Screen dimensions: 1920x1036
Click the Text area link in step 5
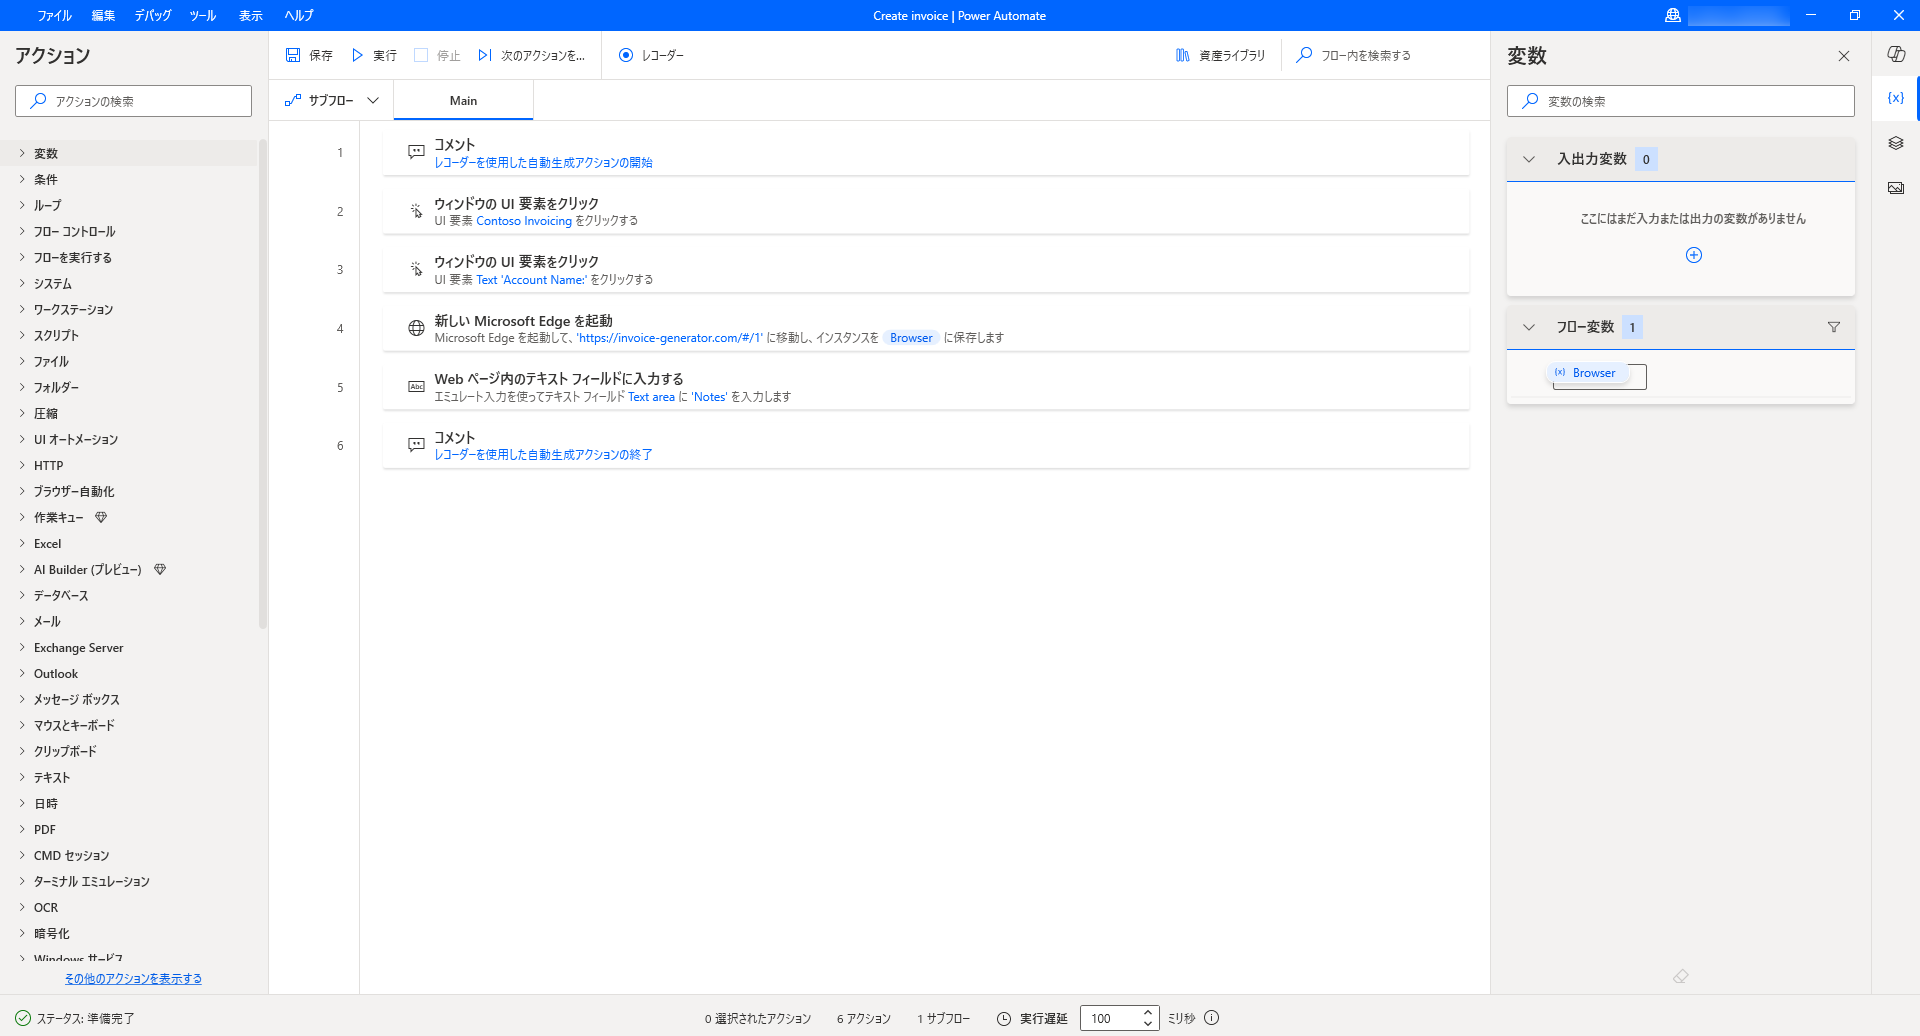651,397
